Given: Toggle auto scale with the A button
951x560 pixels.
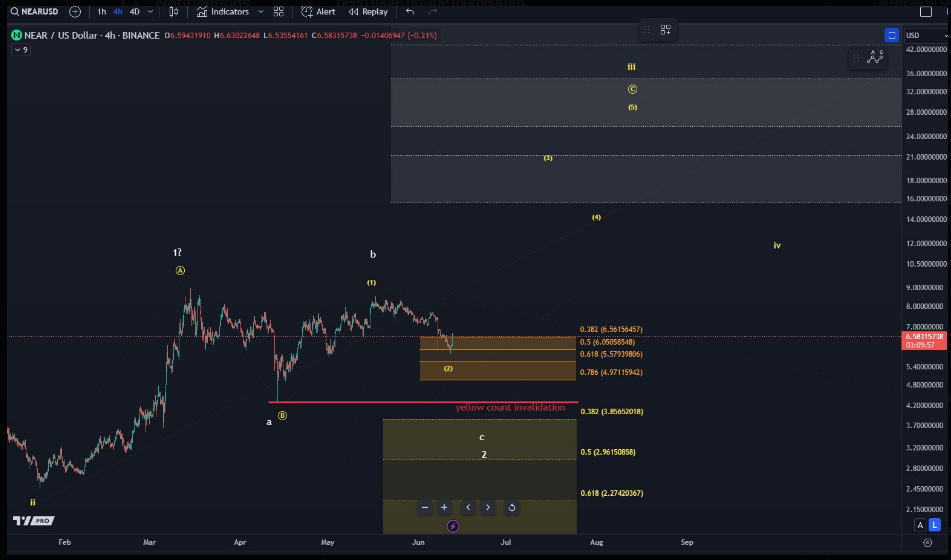Looking at the screenshot, I should [920, 525].
